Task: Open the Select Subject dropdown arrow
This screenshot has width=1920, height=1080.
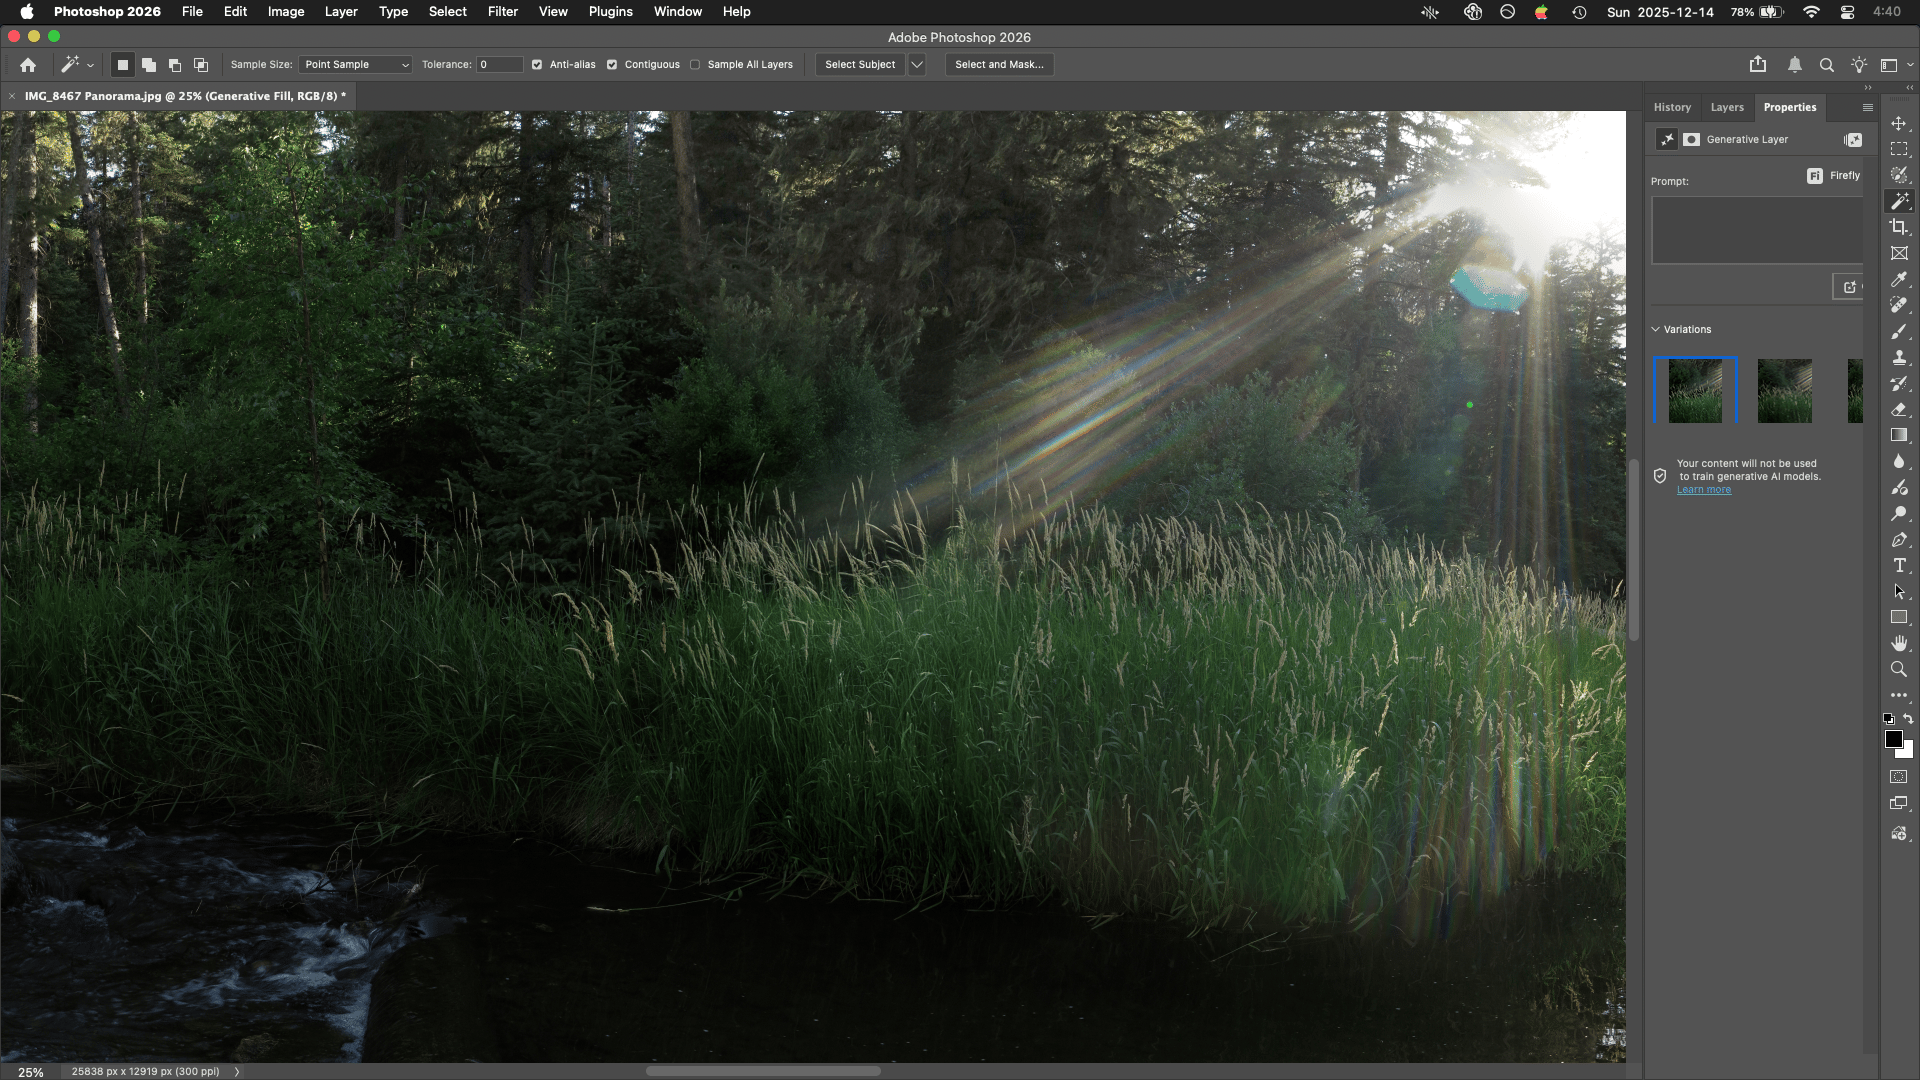Action: click(x=917, y=65)
